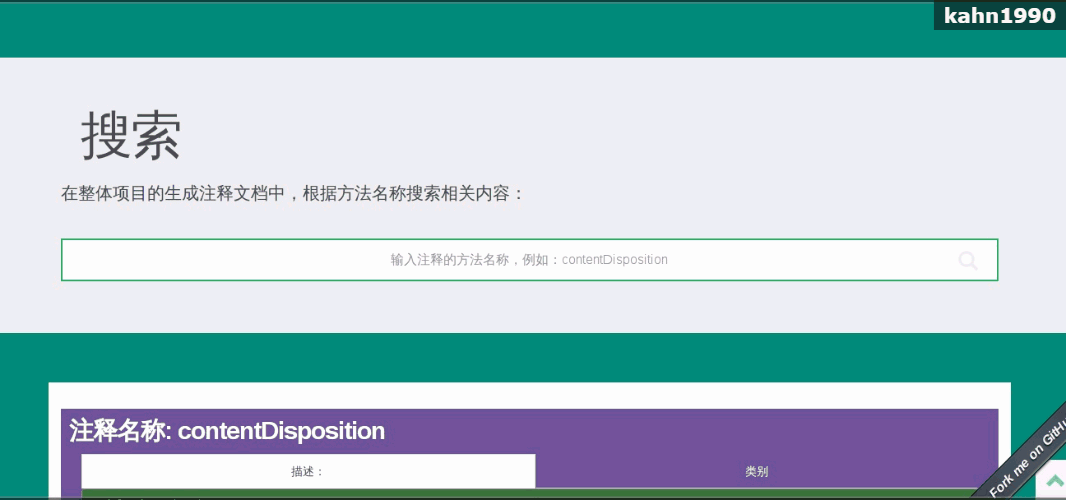
Task: Click the kahn1990 label
Action: (x=999, y=16)
